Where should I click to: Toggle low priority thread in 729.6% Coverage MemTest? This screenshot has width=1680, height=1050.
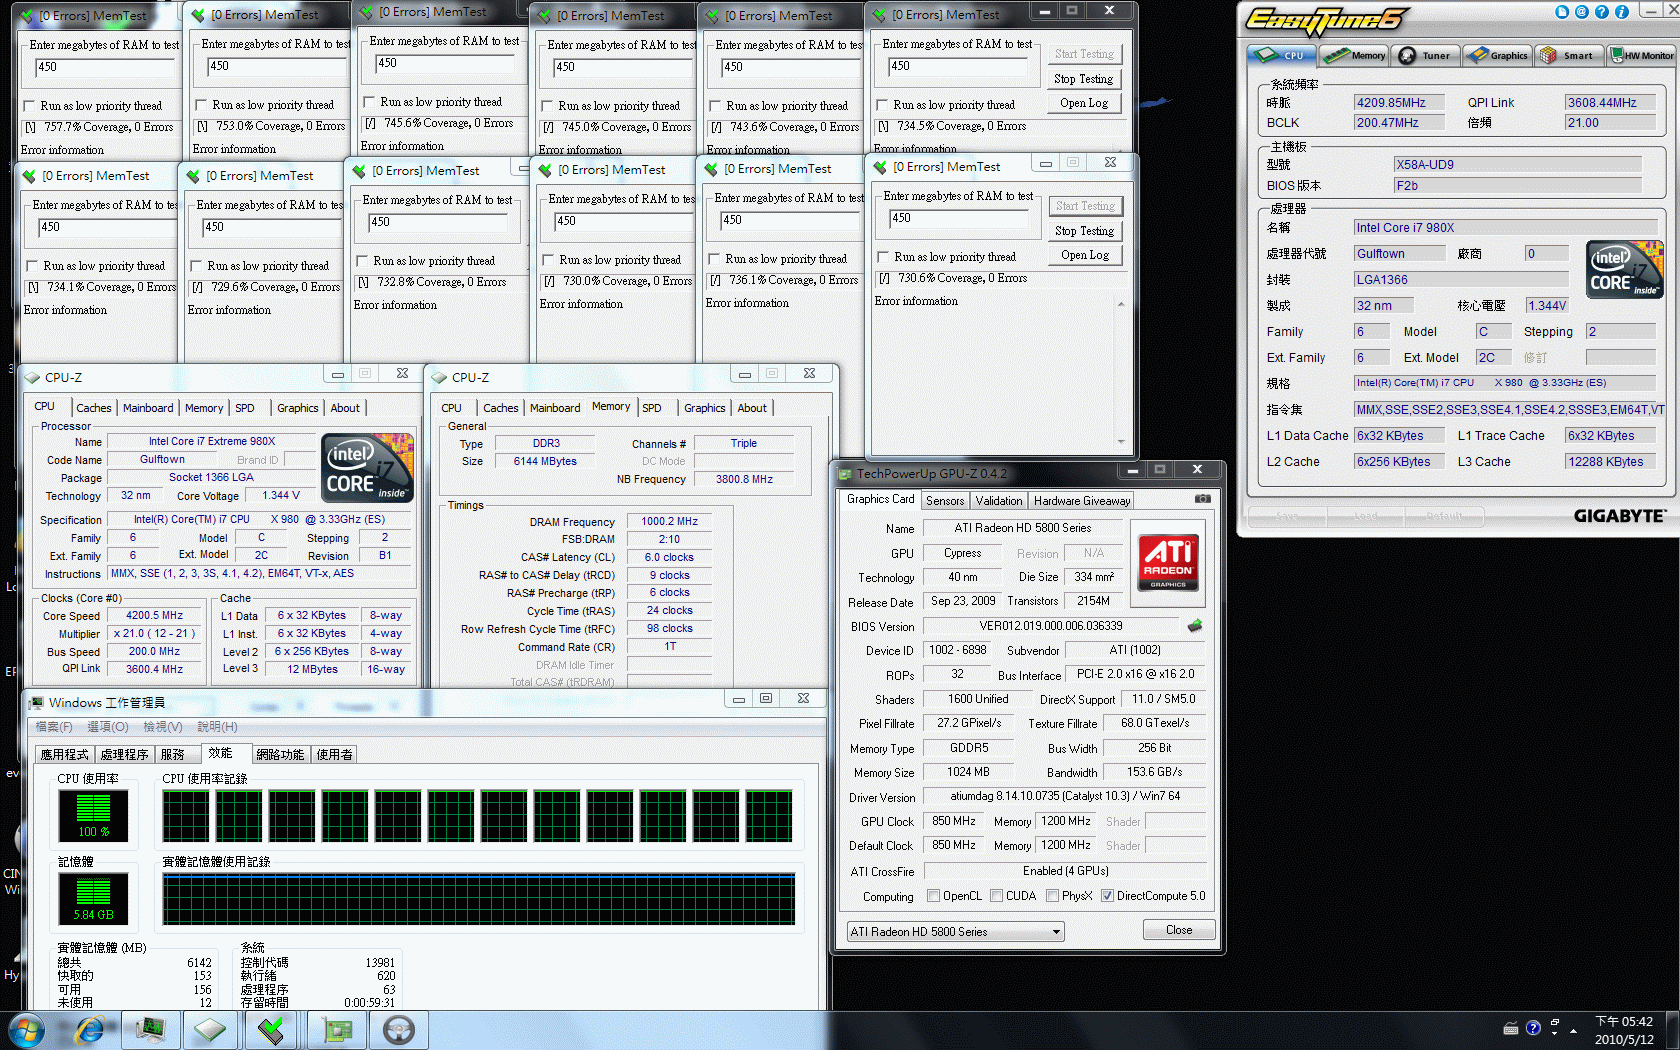(196, 266)
